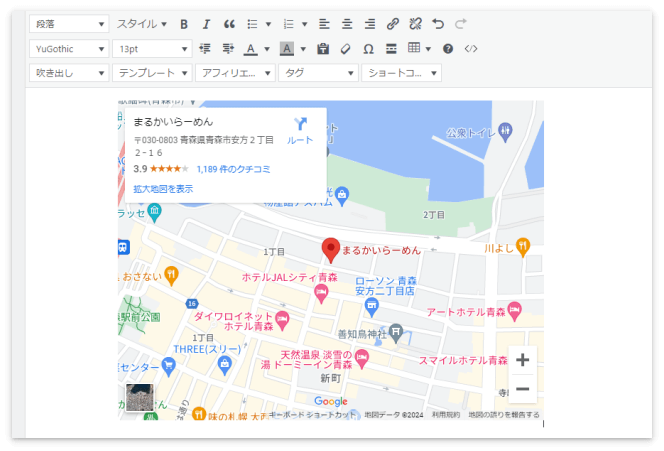664x451 pixels.
Task: Click the 地図の誤りを報告する link
Action: (x=504, y=415)
